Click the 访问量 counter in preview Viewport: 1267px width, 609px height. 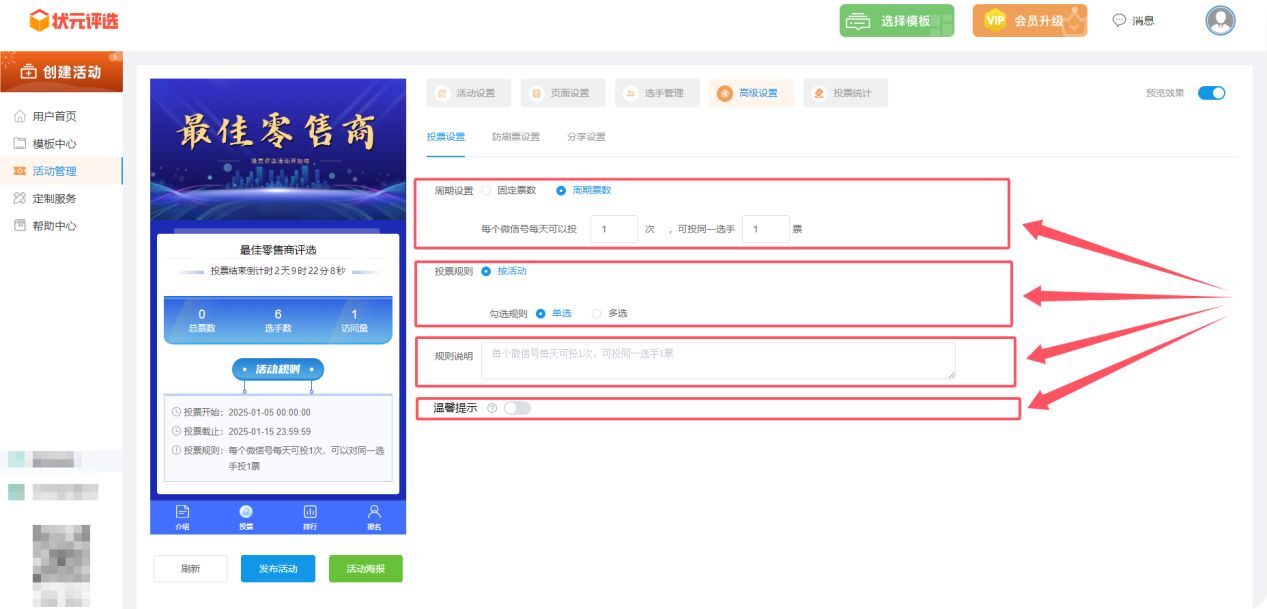(354, 320)
